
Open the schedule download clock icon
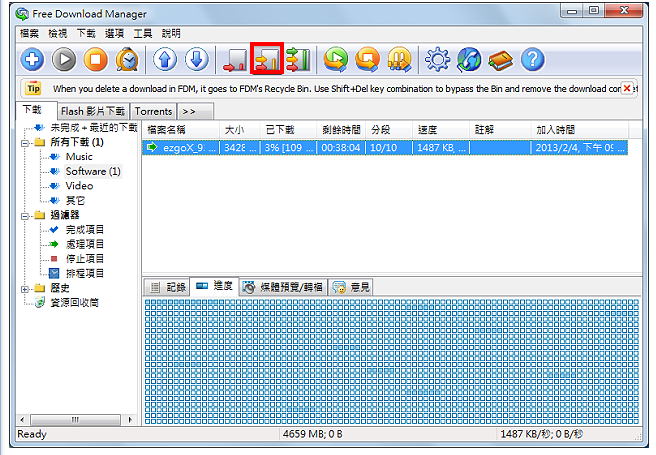(x=127, y=59)
